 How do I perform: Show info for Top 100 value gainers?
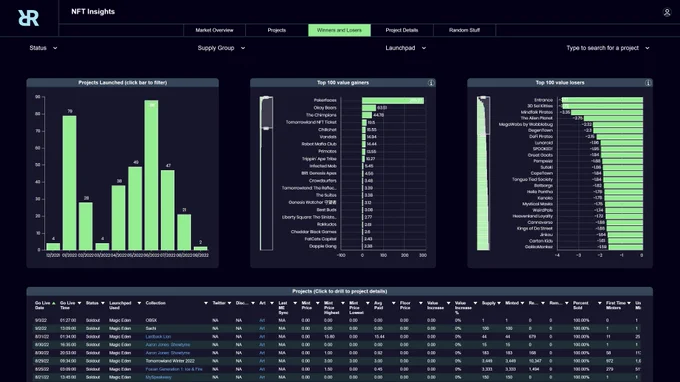click(x=431, y=82)
